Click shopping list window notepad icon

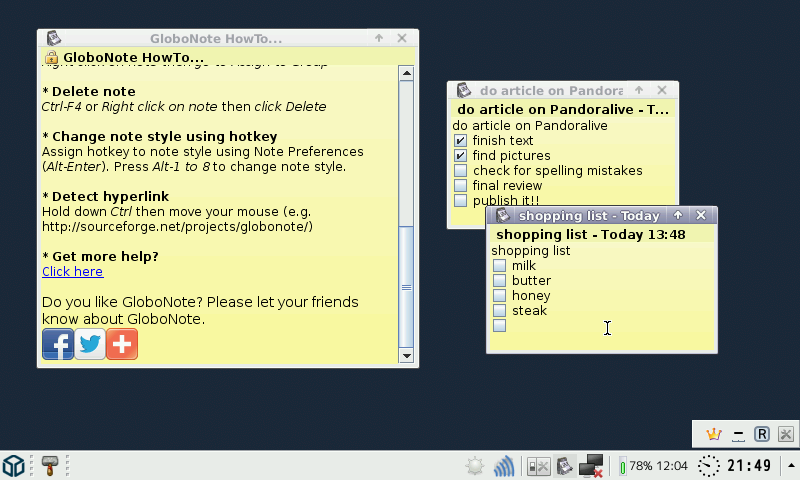tap(503, 215)
